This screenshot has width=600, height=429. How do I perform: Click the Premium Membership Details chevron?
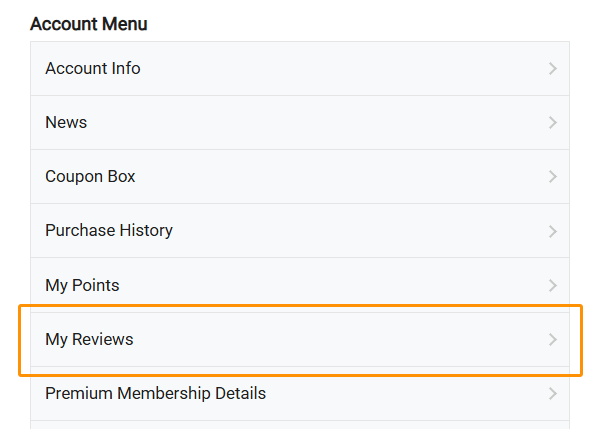coord(553,394)
